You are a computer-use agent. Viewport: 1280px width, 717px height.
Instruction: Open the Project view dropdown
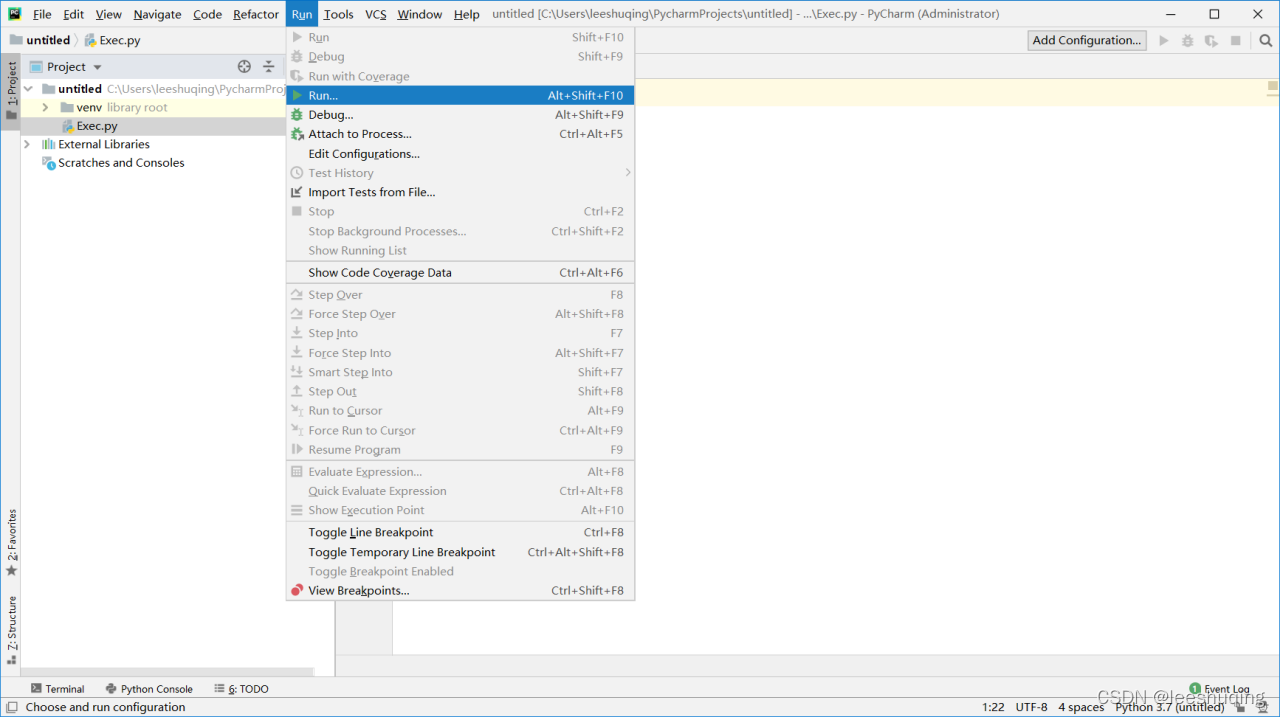point(97,67)
